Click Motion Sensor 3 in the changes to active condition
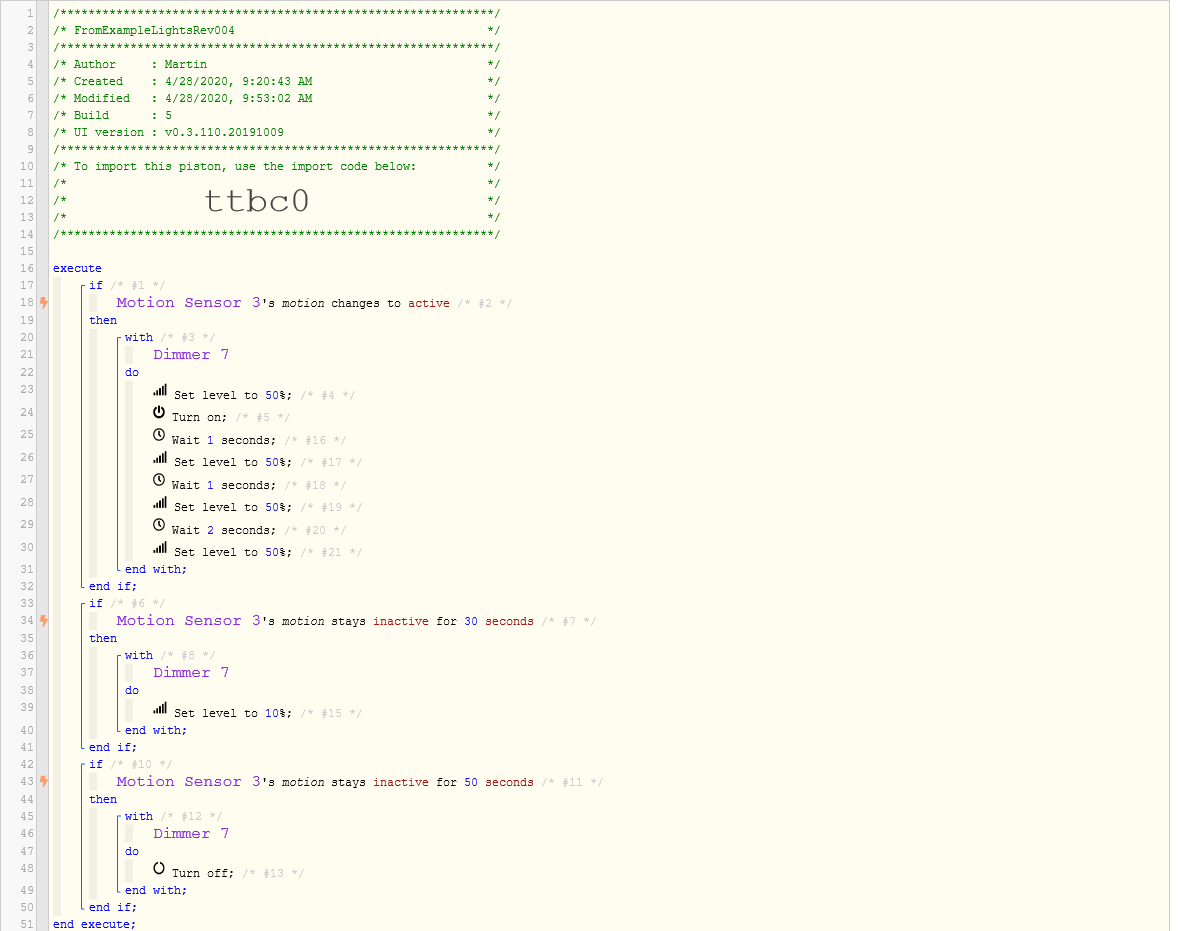This screenshot has height=931, width=1178. click(189, 302)
